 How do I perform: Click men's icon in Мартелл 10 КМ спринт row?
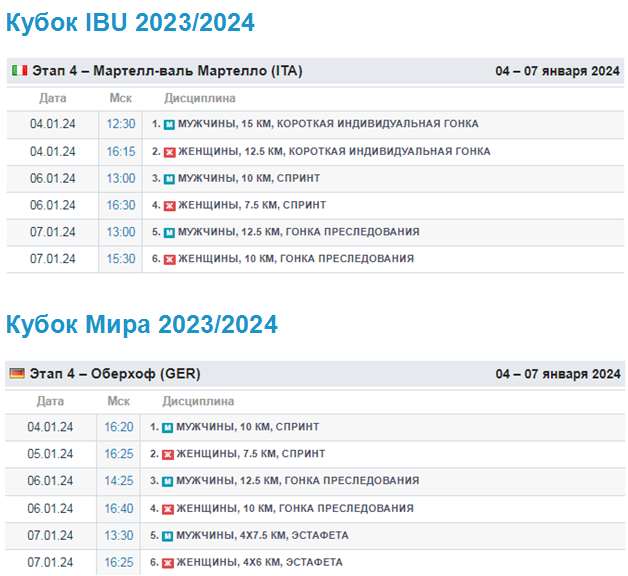click(169, 179)
